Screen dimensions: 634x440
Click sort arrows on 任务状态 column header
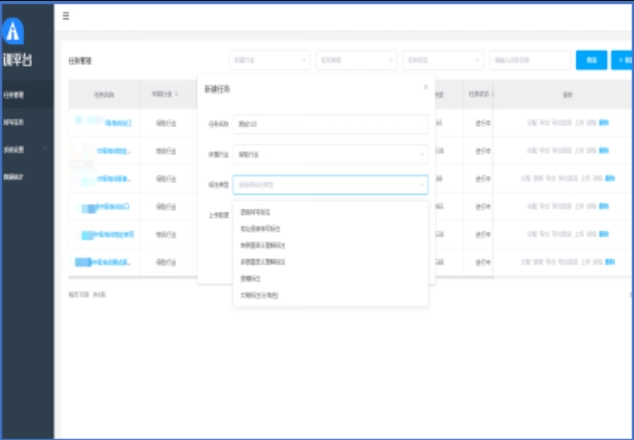coord(492,94)
